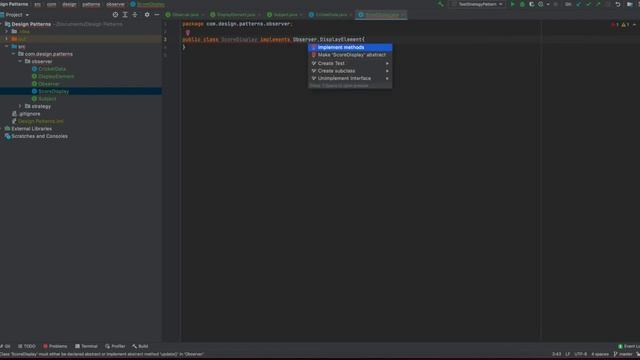Click 'design' in the breadcrumb bar
The width and height of the screenshot is (640, 360).
point(69,4)
